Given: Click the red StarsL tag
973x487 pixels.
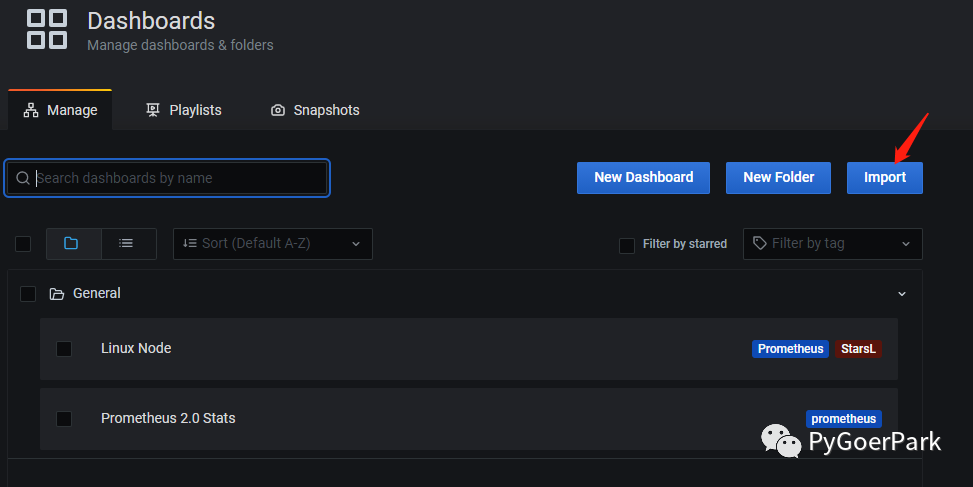Looking at the screenshot, I should tap(858, 349).
